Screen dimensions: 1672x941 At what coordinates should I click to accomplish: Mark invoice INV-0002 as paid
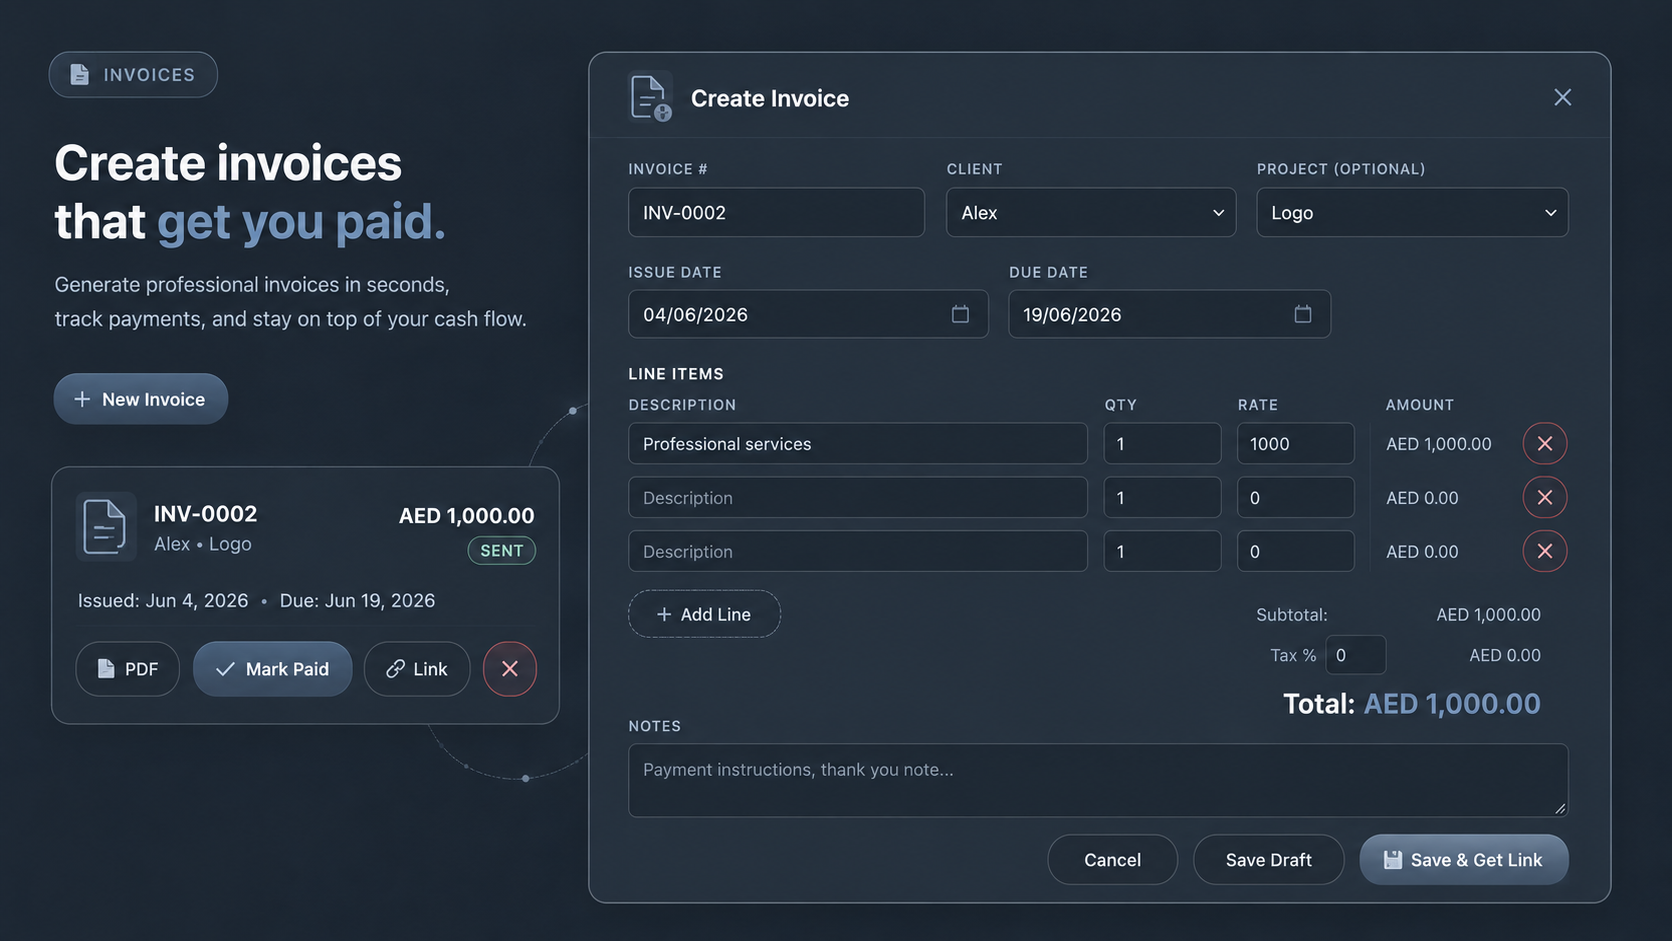273,669
